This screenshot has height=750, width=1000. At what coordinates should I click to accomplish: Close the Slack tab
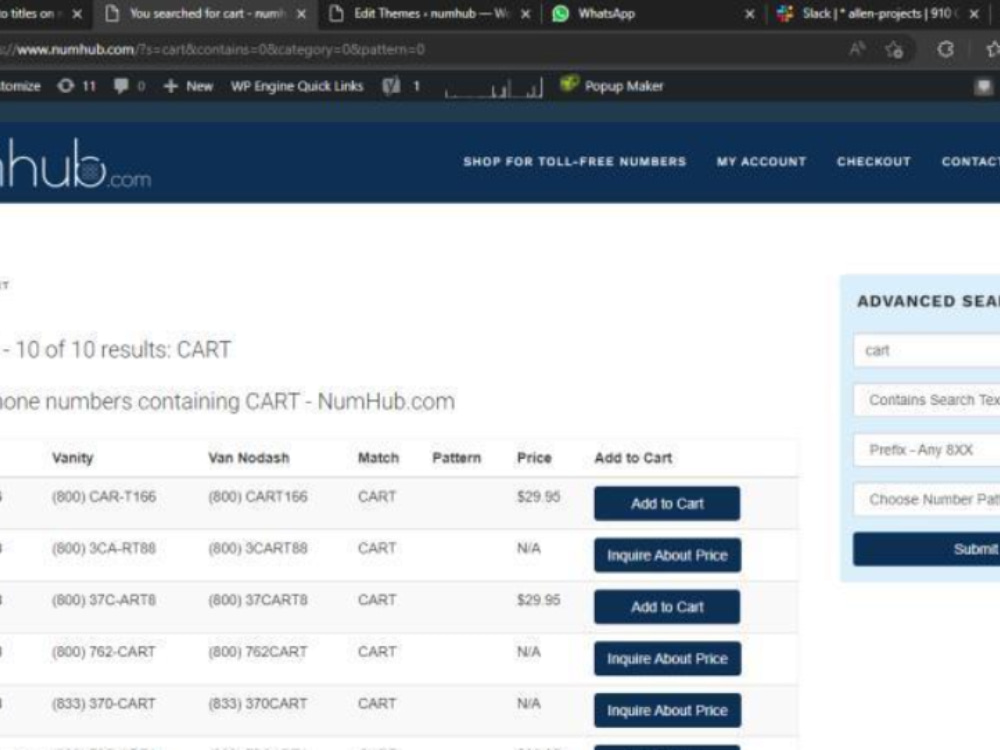pos(974,13)
